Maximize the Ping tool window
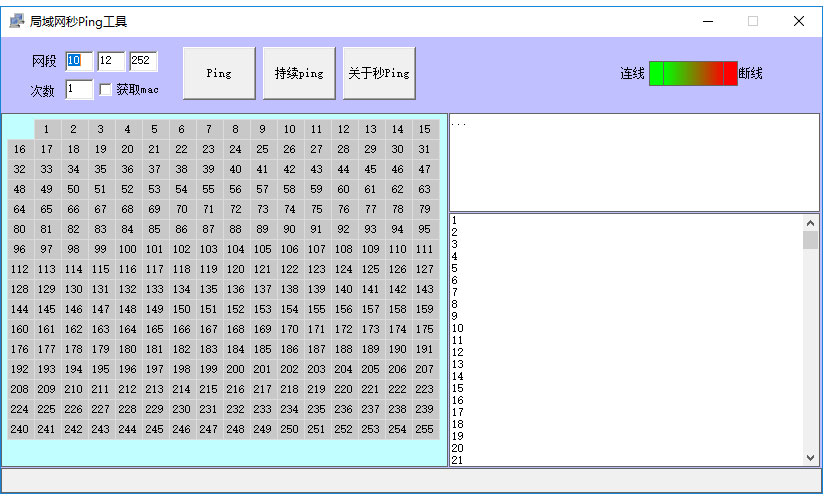 [x=753, y=21]
